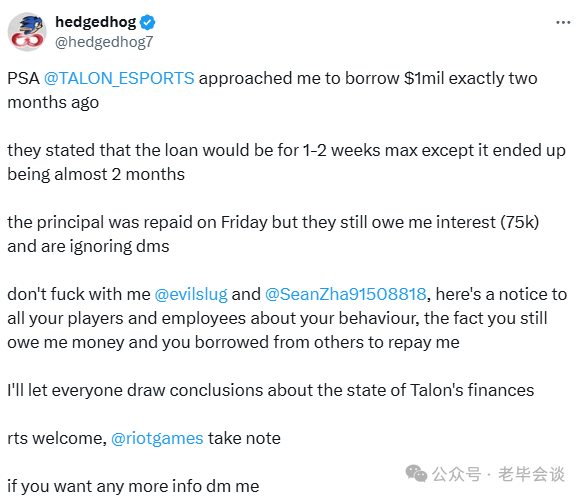Click 'if you want any more info dm me'
The height and width of the screenshot is (497, 583).
(x=133, y=486)
